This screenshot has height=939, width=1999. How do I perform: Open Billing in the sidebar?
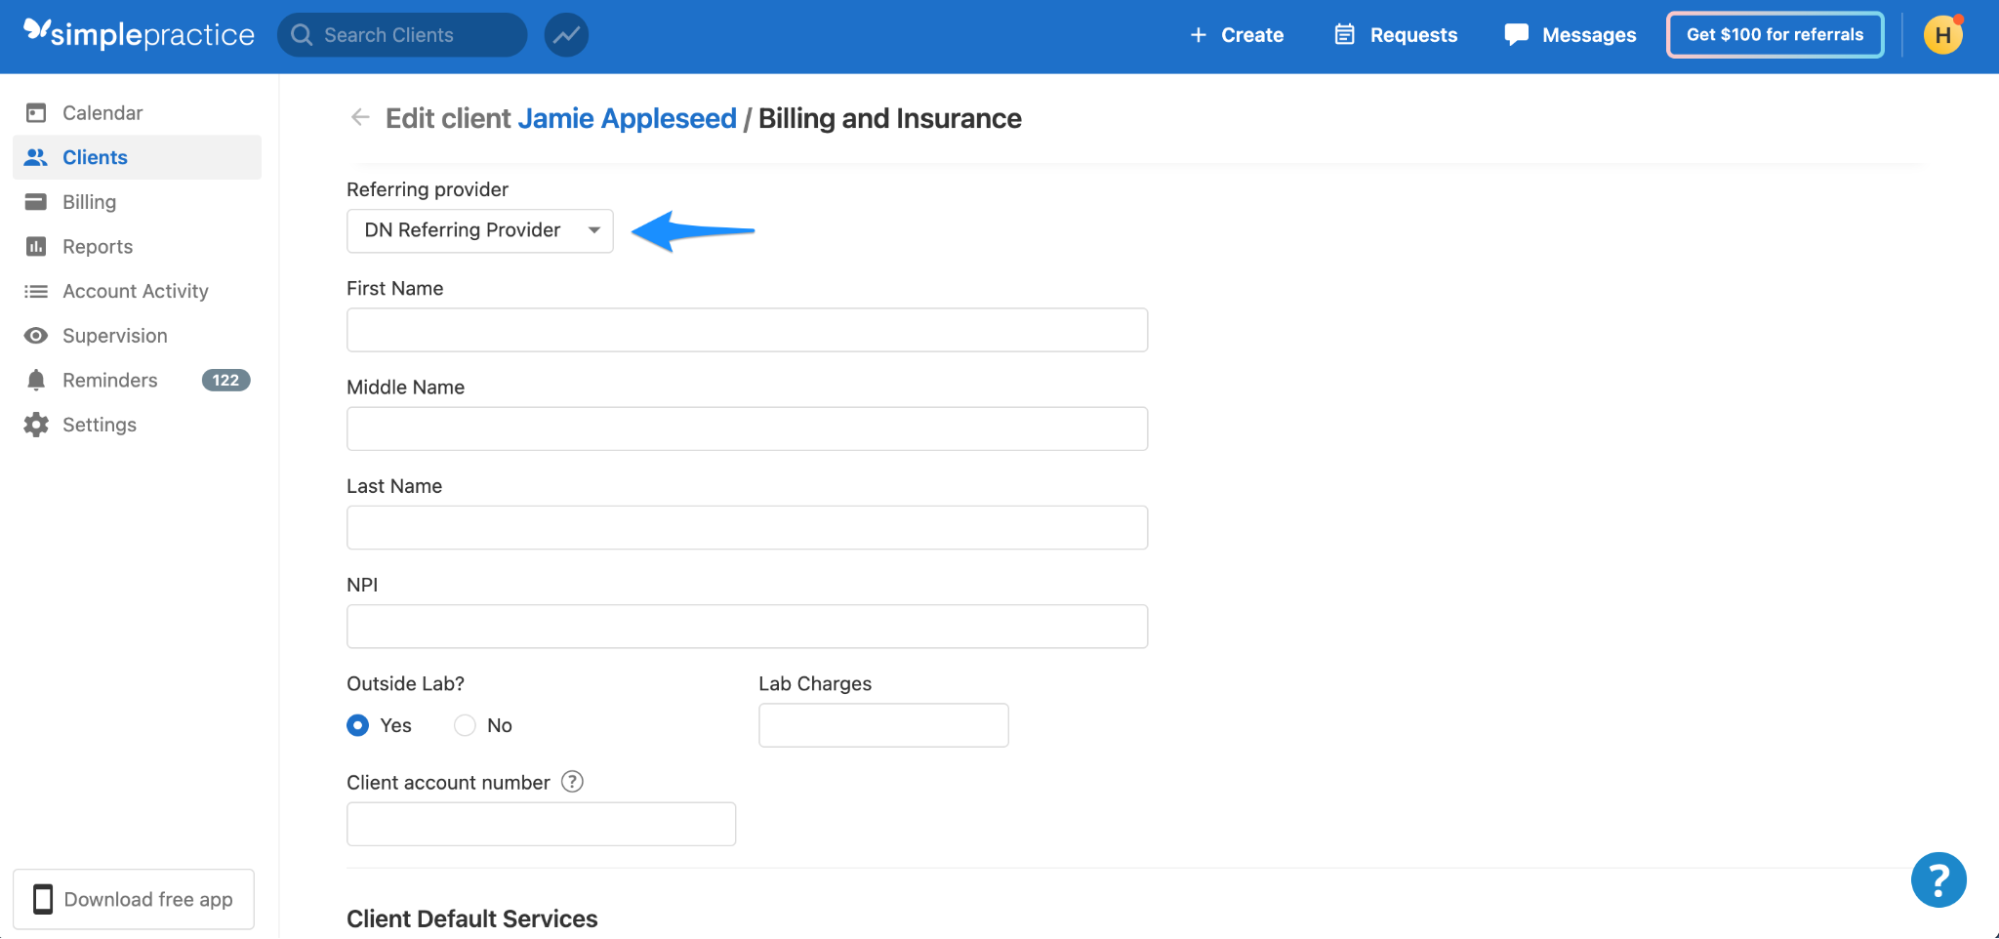(137, 202)
